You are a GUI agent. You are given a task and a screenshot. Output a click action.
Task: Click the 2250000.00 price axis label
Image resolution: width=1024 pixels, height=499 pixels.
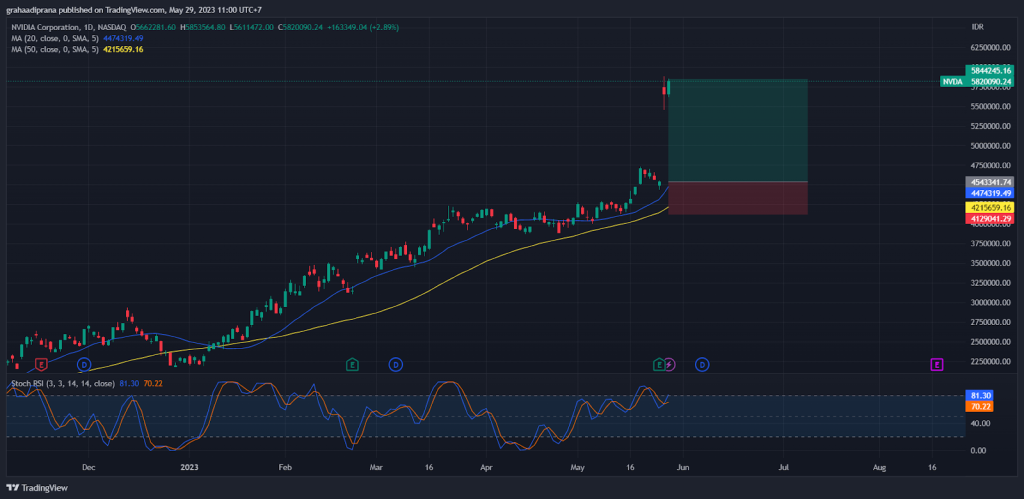click(x=992, y=361)
